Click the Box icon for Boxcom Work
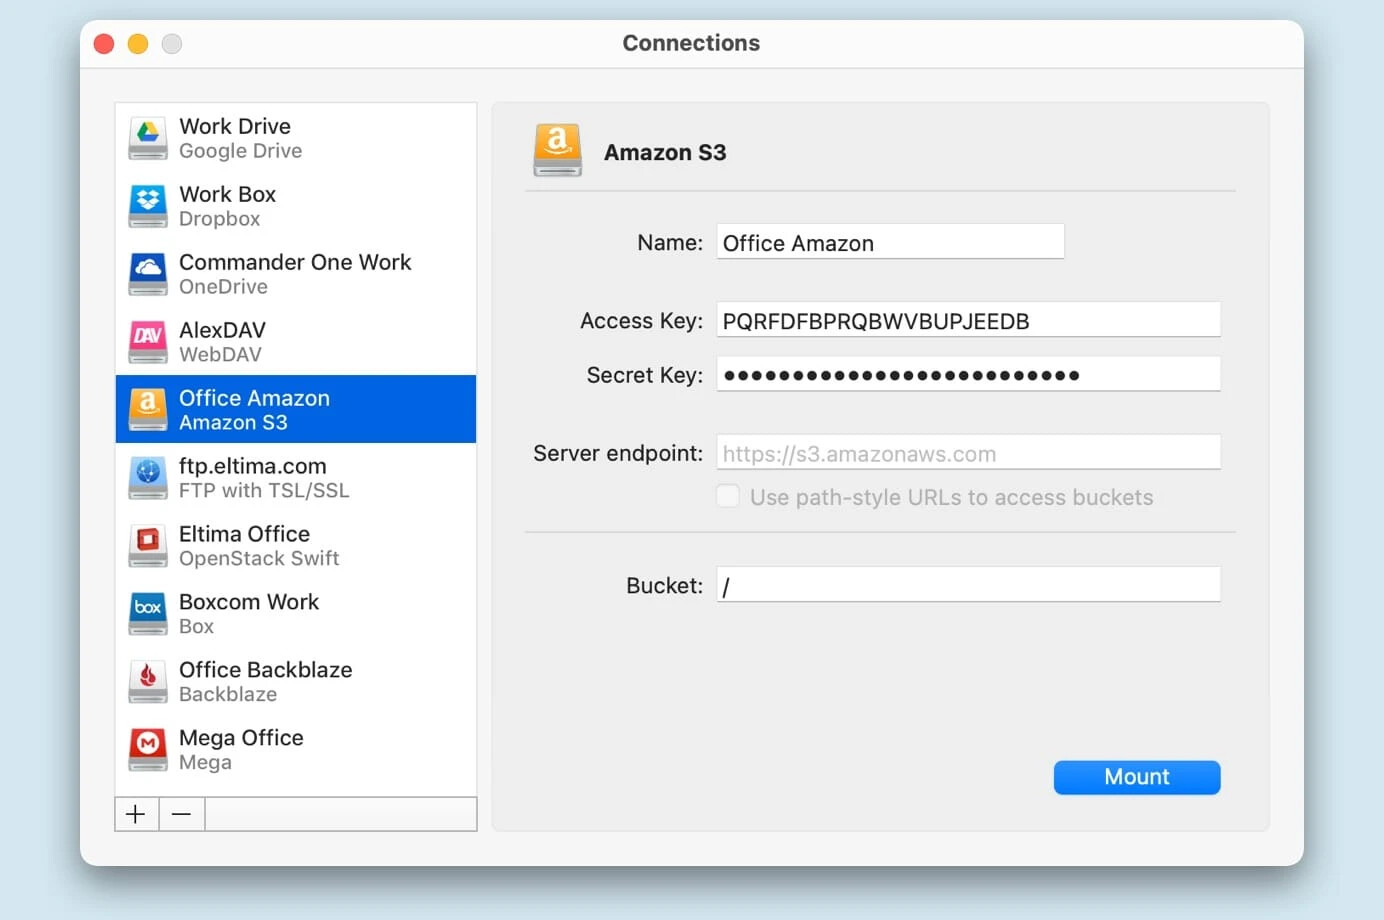The height and width of the screenshot is (920, 1384). (x=148, y=614)
